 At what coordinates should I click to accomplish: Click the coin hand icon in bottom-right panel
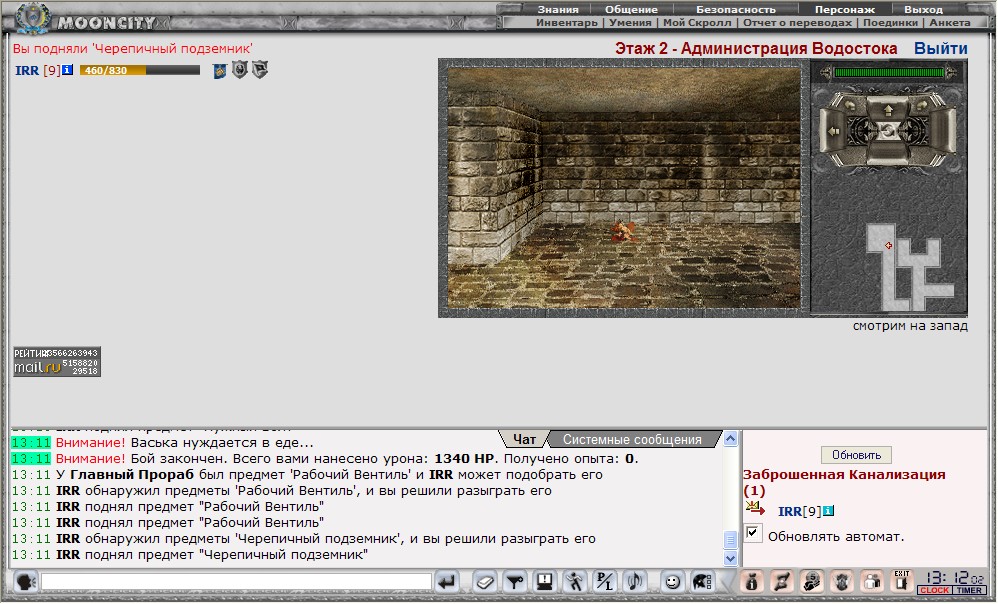(812, 582)
